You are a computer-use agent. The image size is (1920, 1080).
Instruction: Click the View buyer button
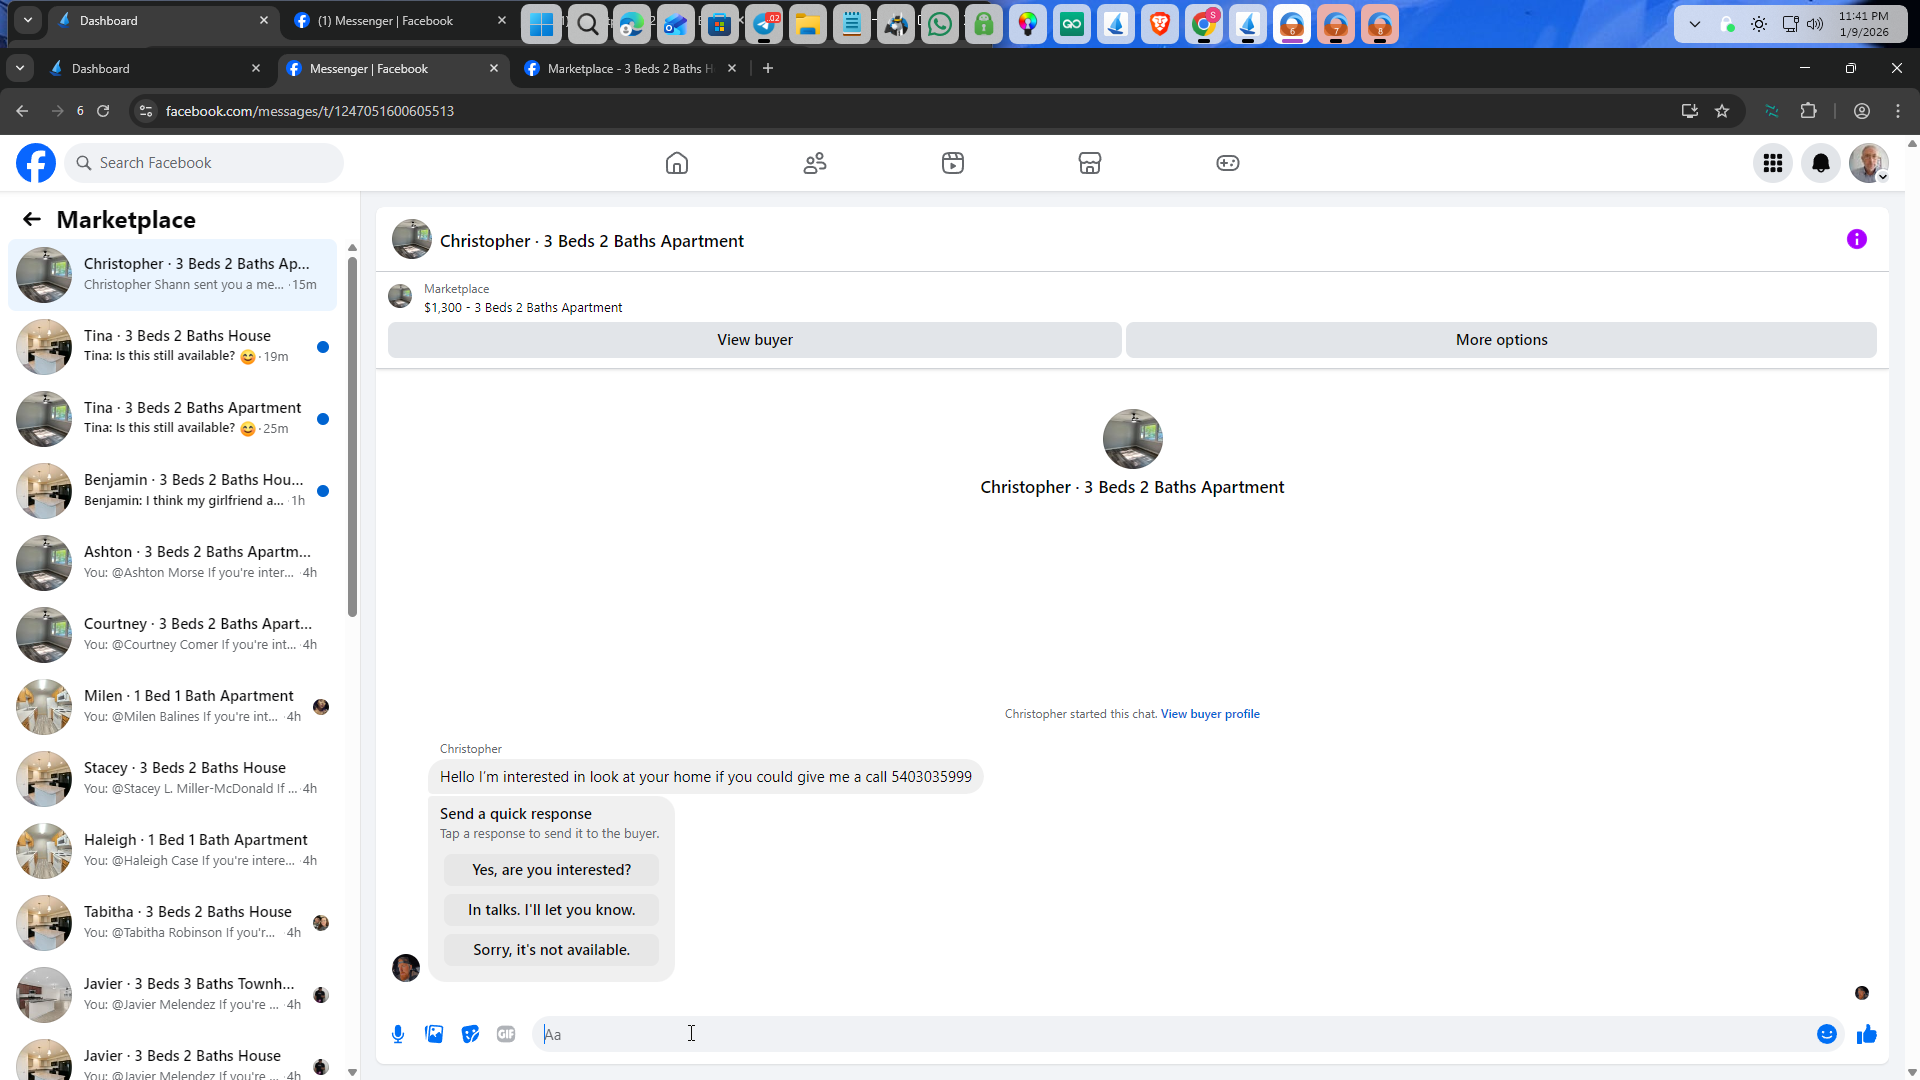click(754, 340)
